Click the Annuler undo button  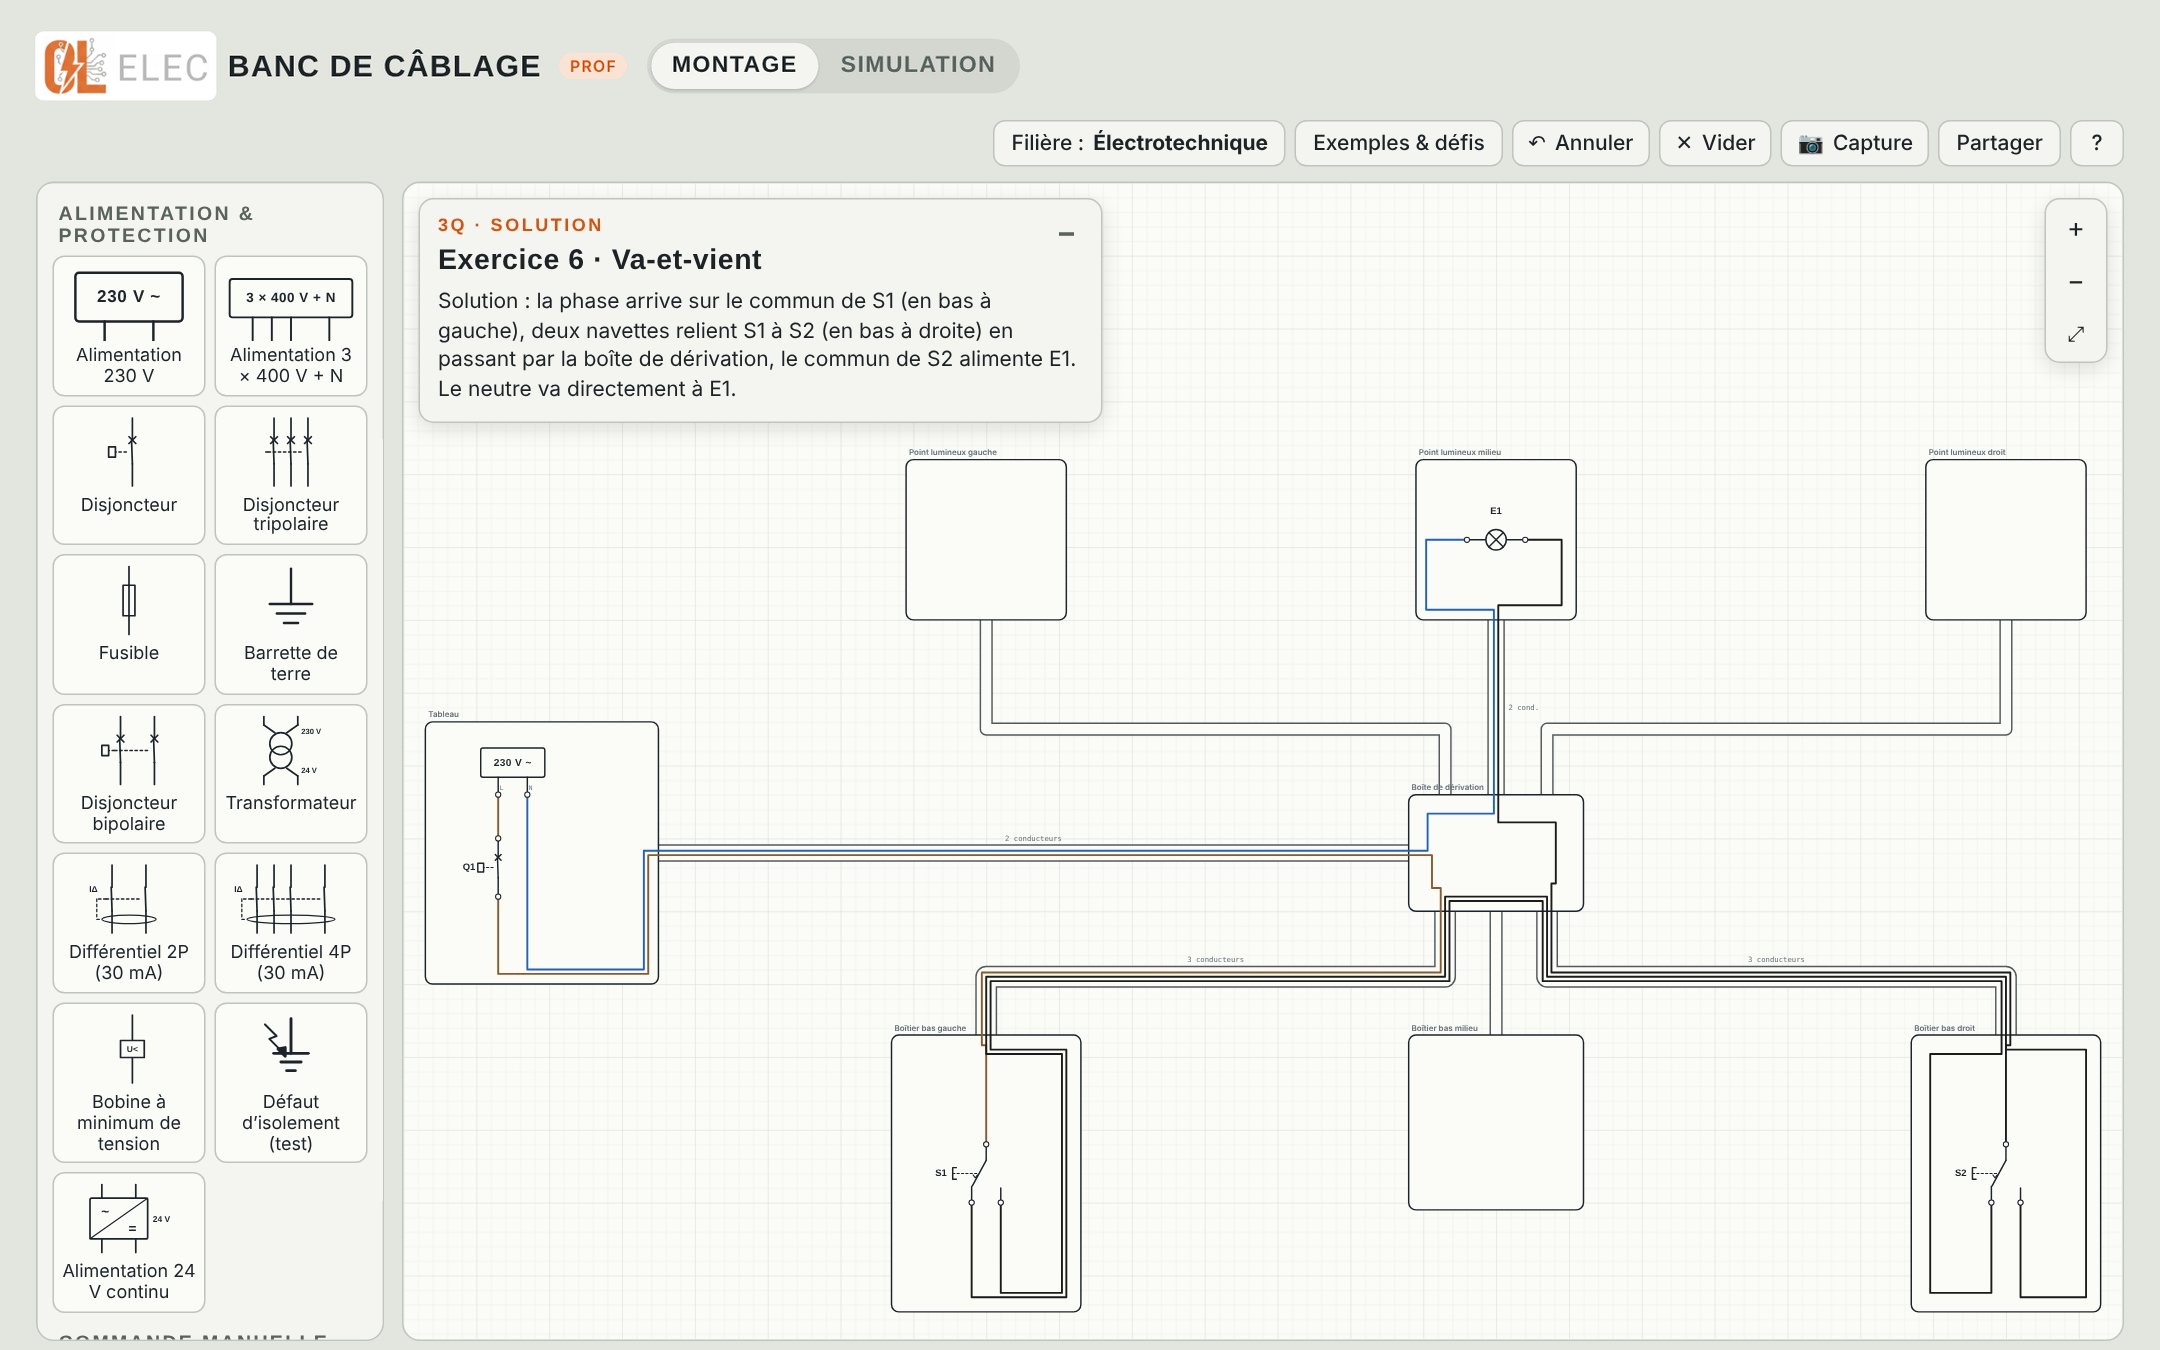[x=1581, y=143]
